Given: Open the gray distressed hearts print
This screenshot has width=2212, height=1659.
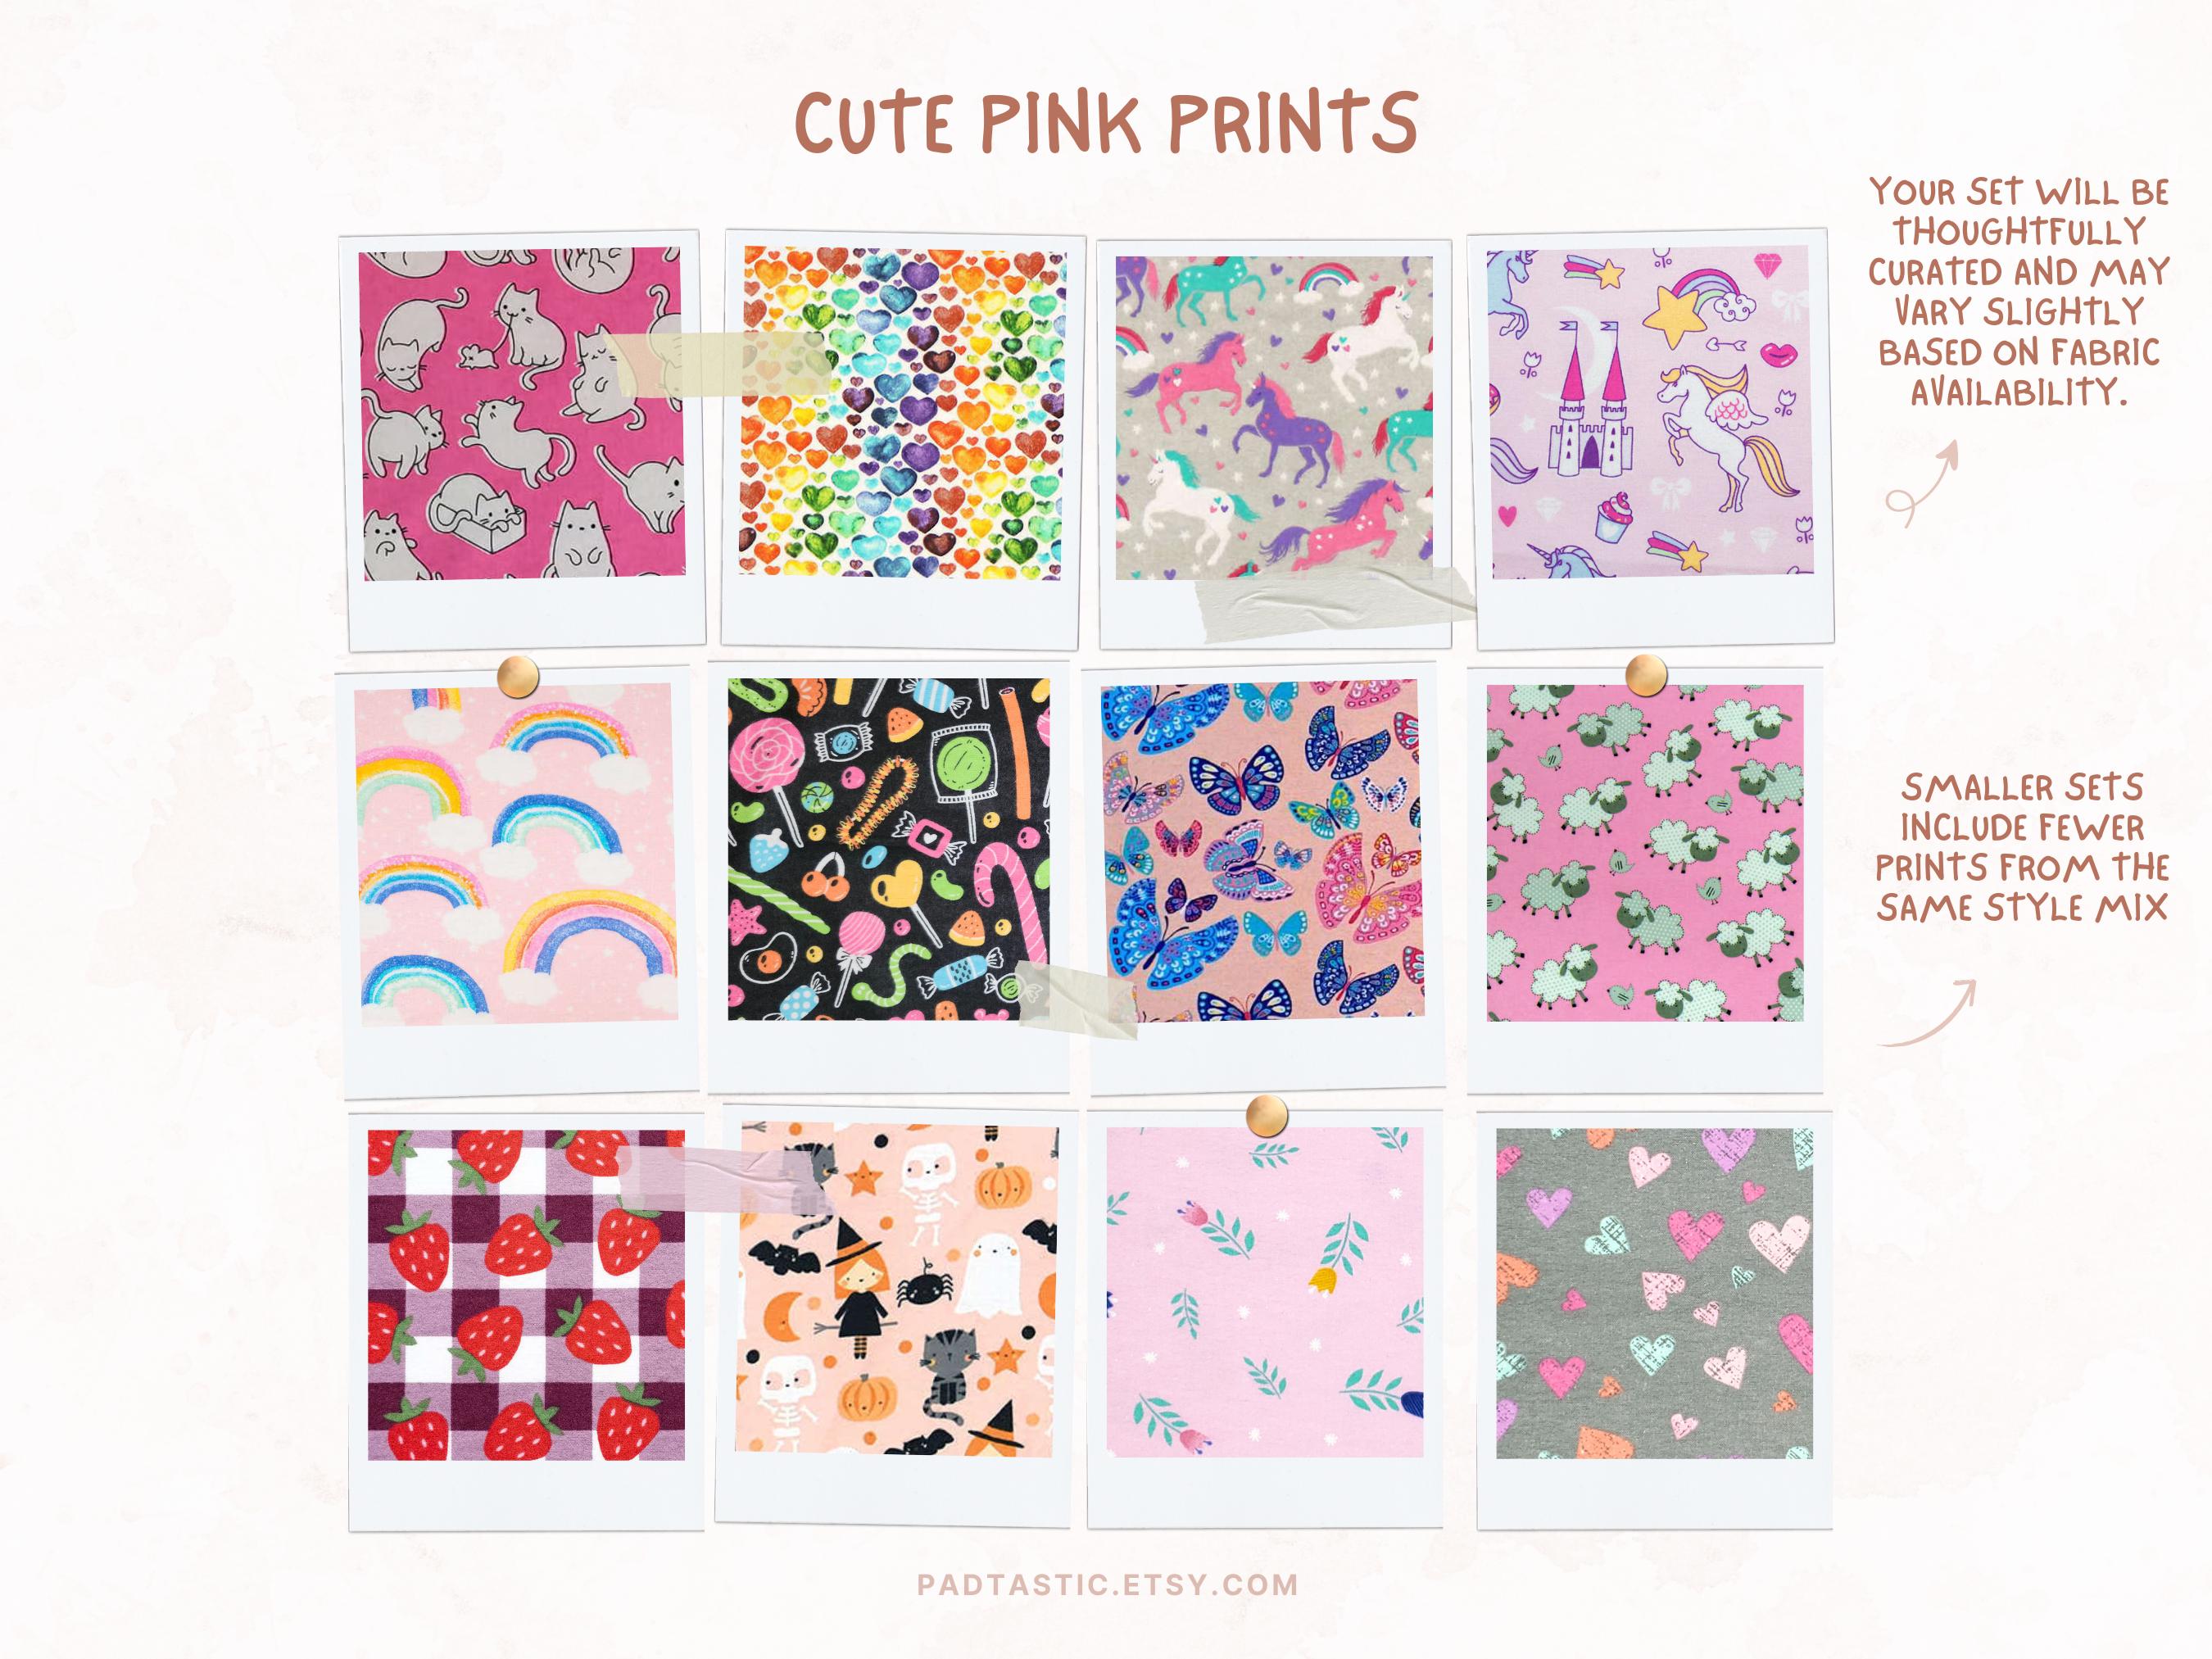Looking at the screenshot, I should 1654,1293.
